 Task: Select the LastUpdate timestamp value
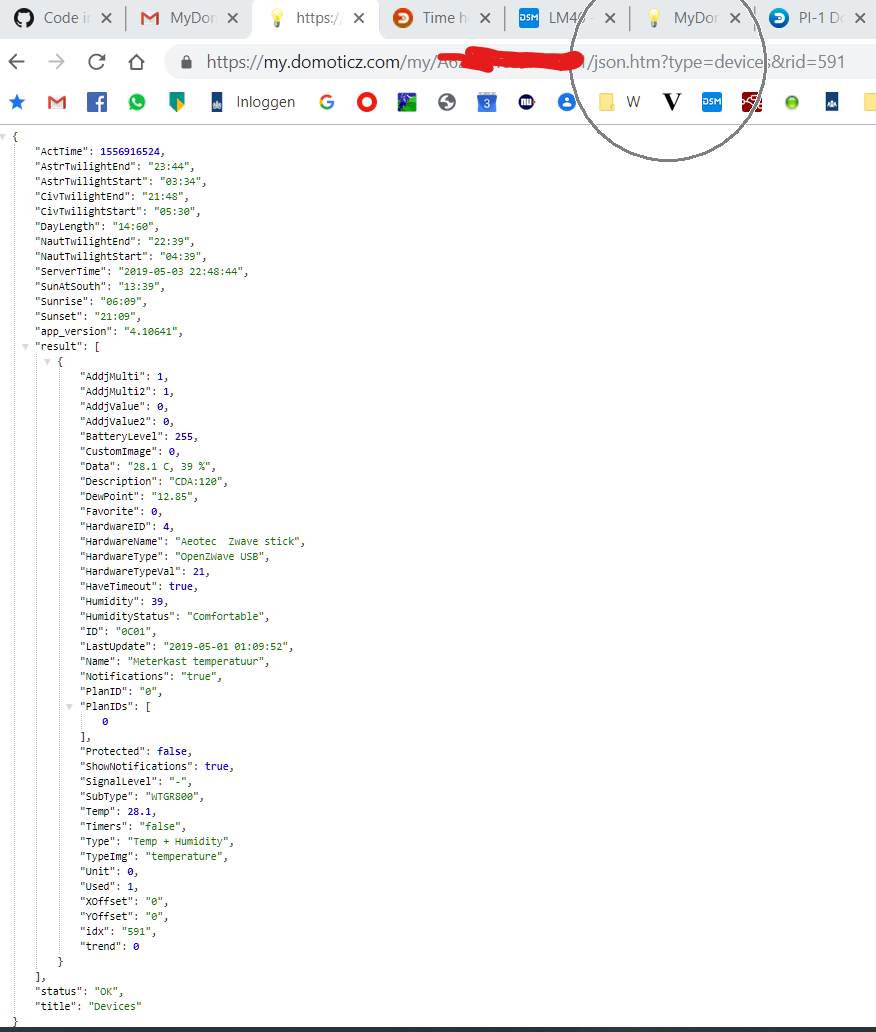(x=226, y=646)
